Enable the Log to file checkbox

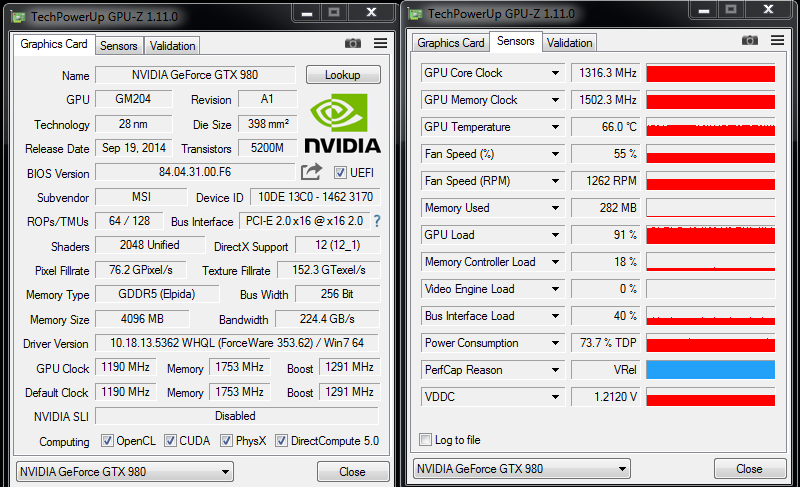[x=425, y=440]
